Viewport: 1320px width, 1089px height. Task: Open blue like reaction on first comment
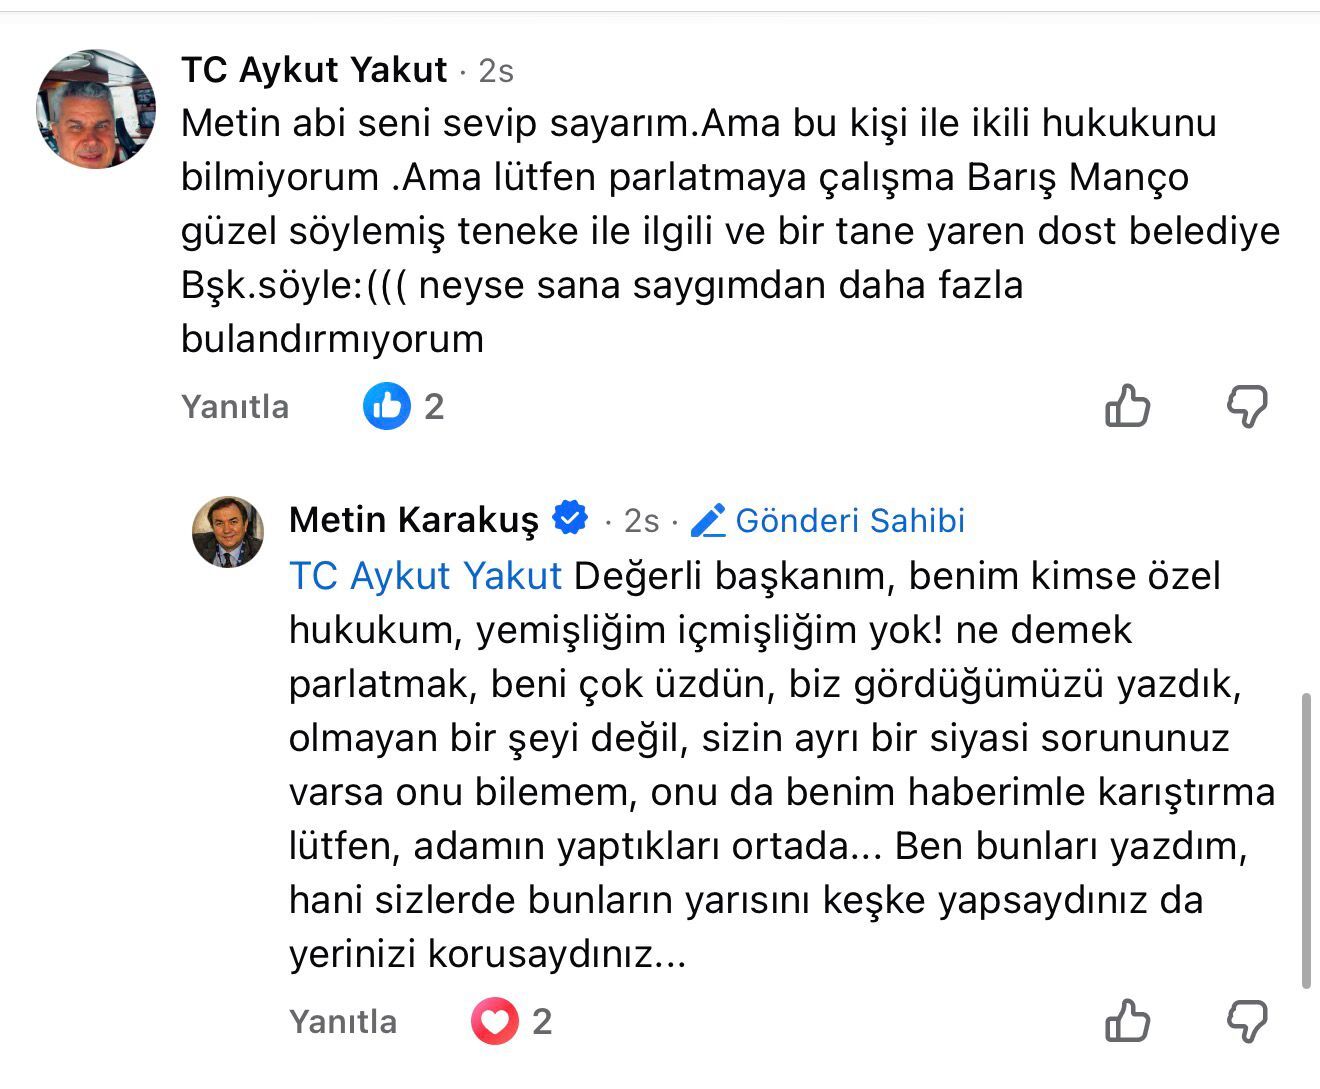pos(387,406)
